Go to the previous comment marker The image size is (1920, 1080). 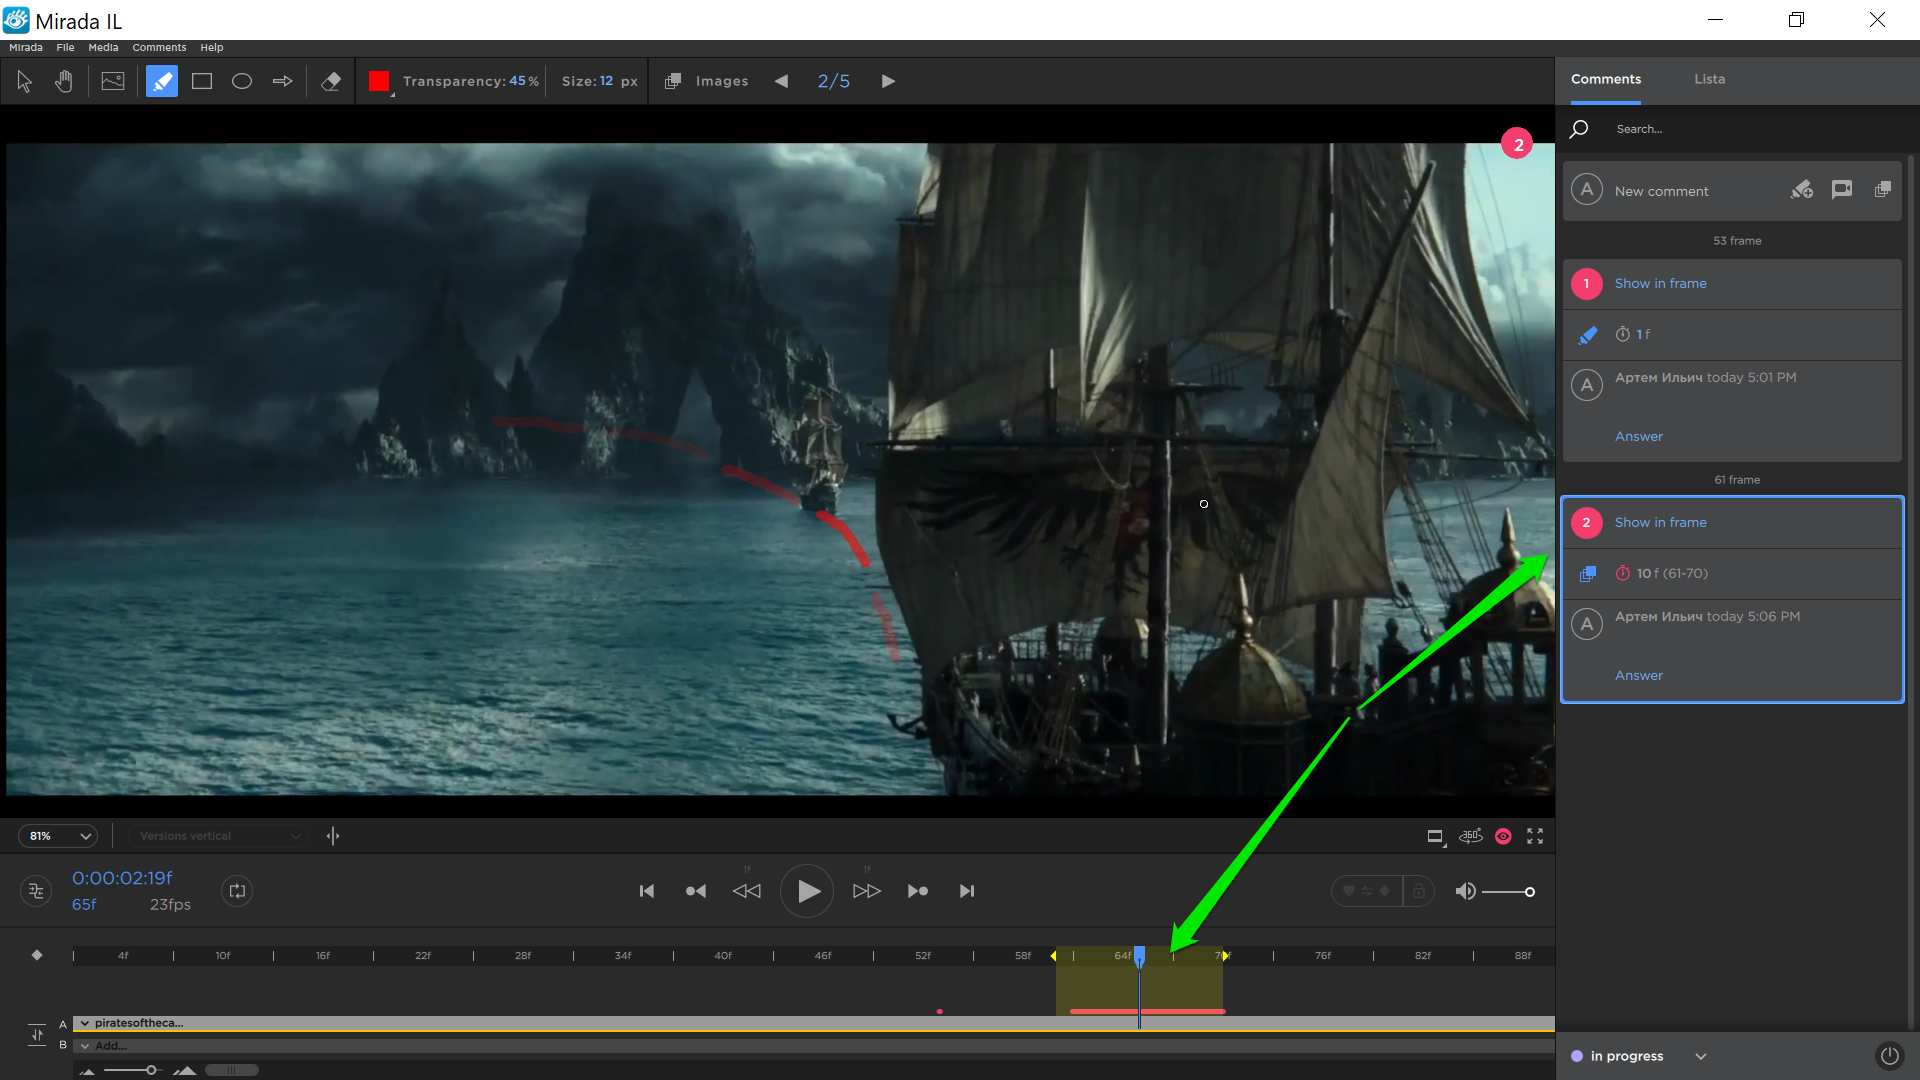click(x=696, y=891)
